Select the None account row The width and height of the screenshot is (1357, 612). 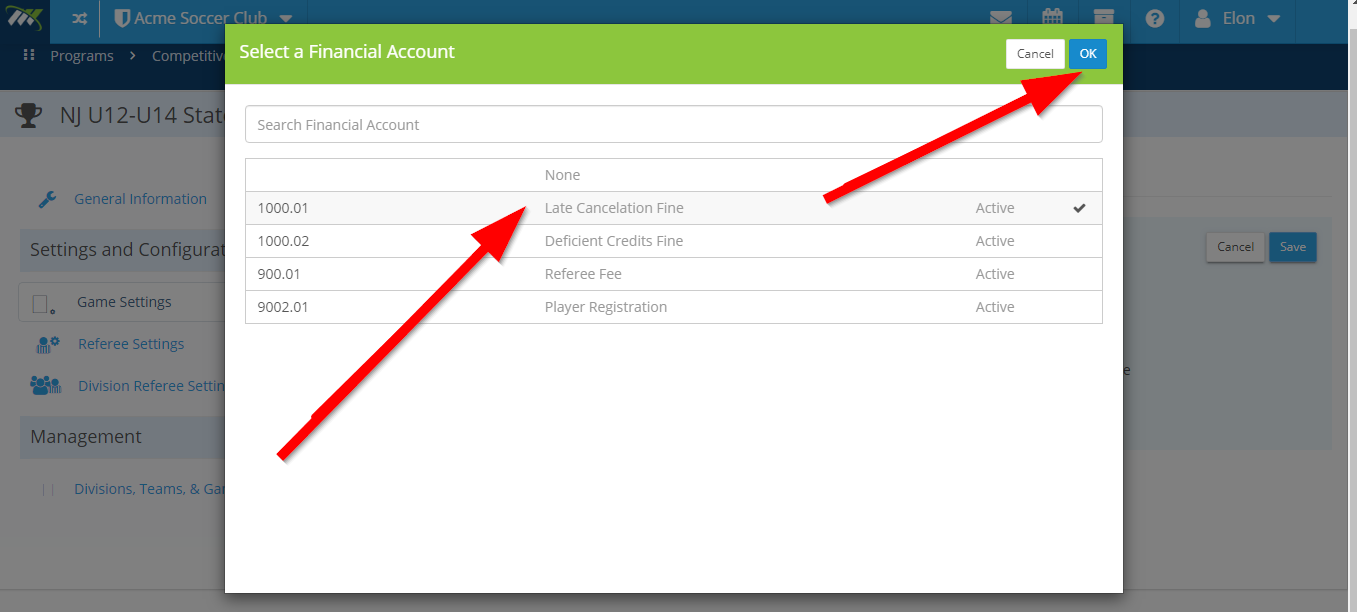tap(673, 175)
